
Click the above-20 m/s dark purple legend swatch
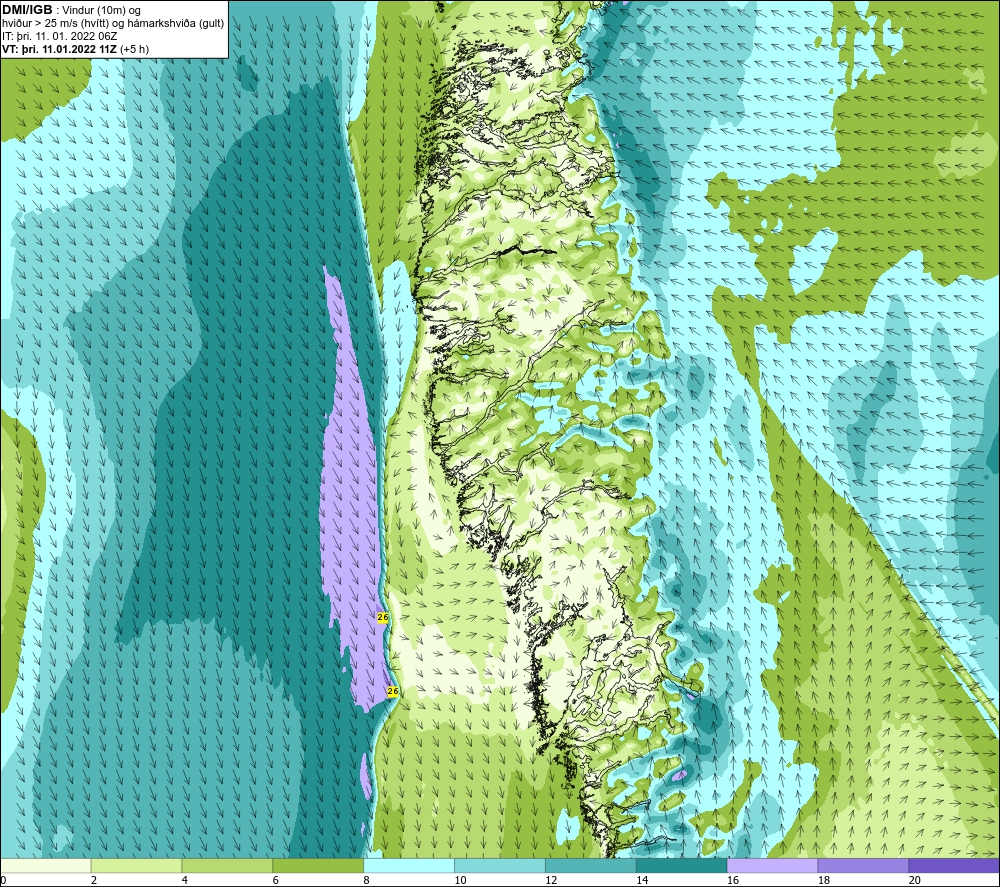point(954,865)
